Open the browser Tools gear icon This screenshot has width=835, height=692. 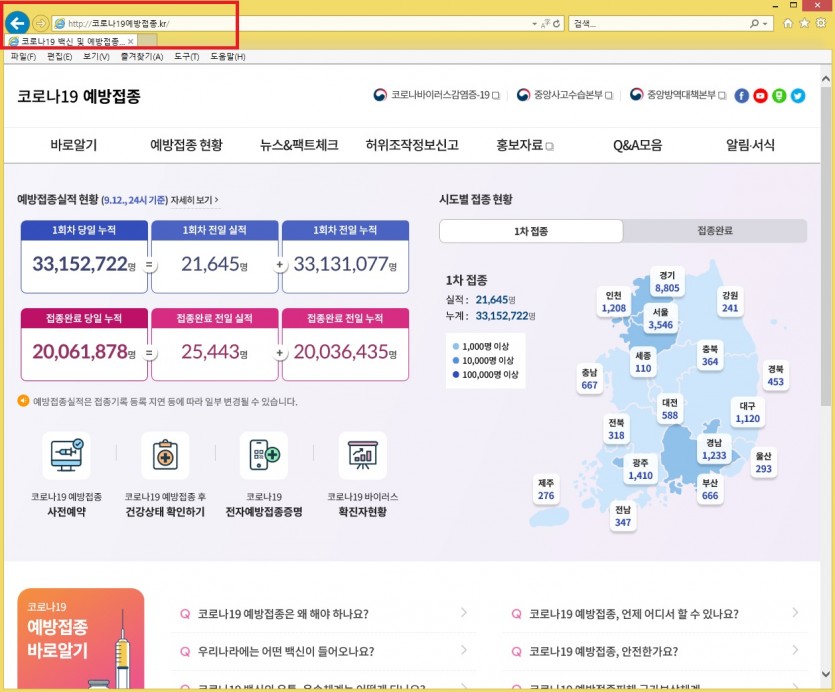(820, 23)
